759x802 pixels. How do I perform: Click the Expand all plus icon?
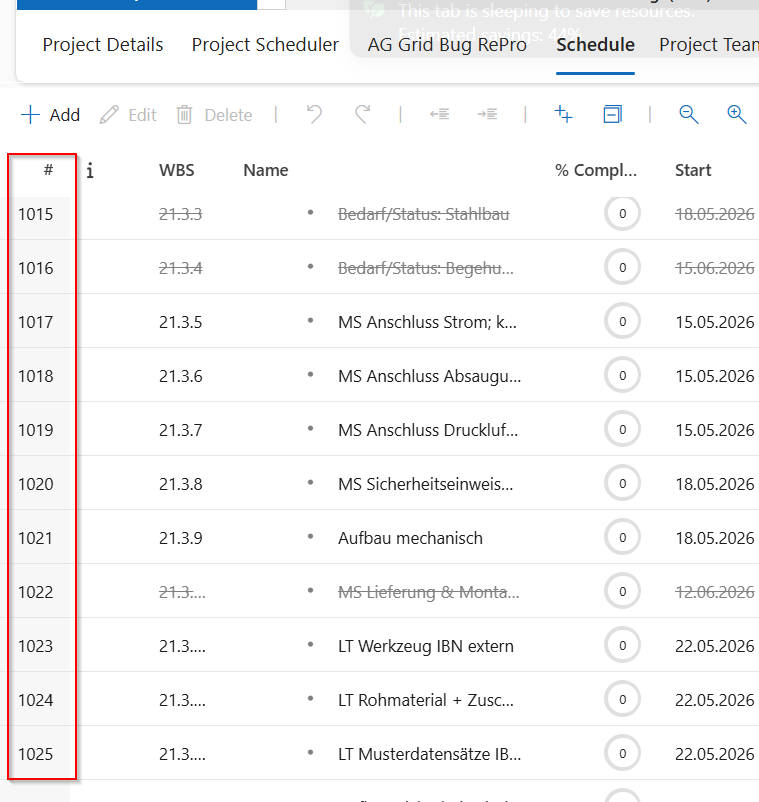564,114
